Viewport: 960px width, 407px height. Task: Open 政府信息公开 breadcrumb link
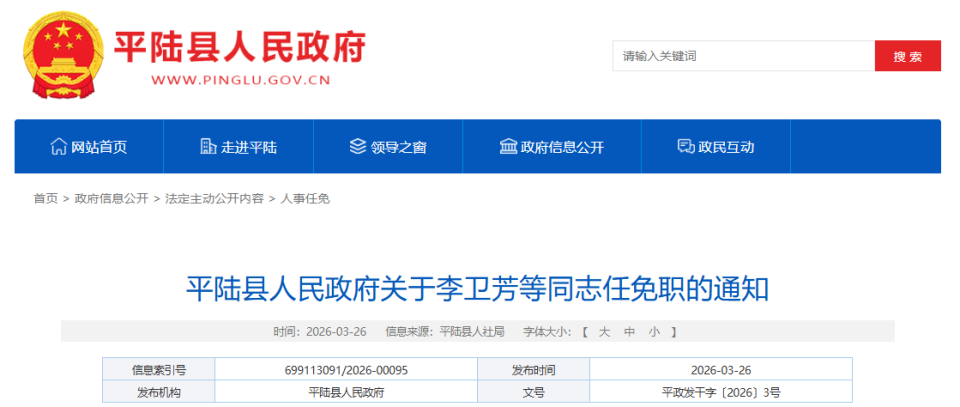tap(111, 198)
